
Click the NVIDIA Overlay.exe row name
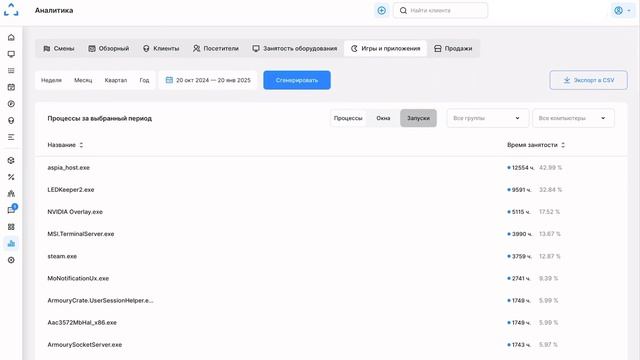click(75, 212)
